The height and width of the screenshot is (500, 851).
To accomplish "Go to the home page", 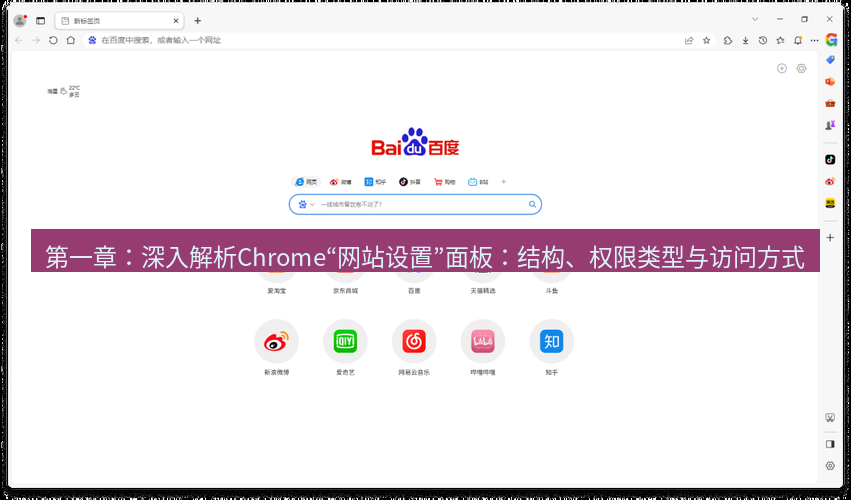I will pyautogui.click(x=71, y=40).
